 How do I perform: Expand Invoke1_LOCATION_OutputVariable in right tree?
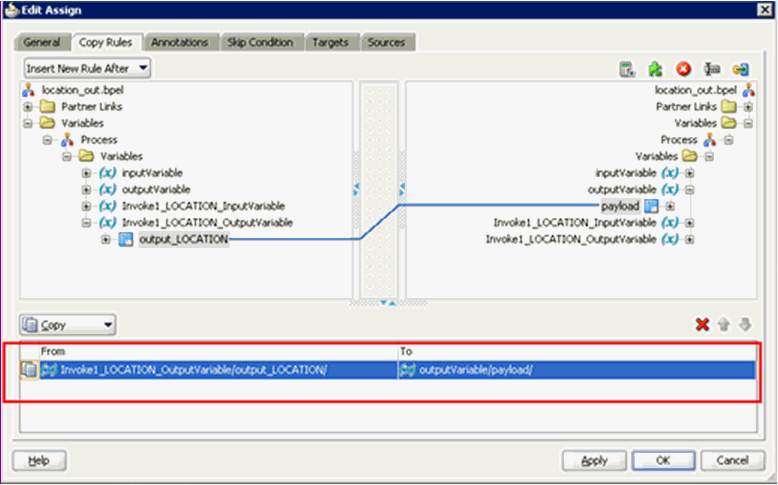coord(690,239)
